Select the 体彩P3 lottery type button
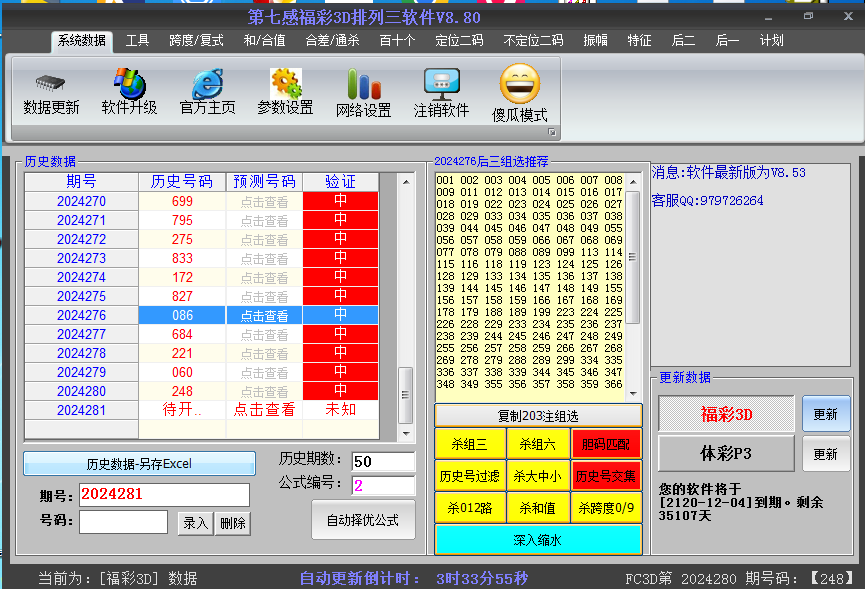The image size is (865, 589). 726,454
